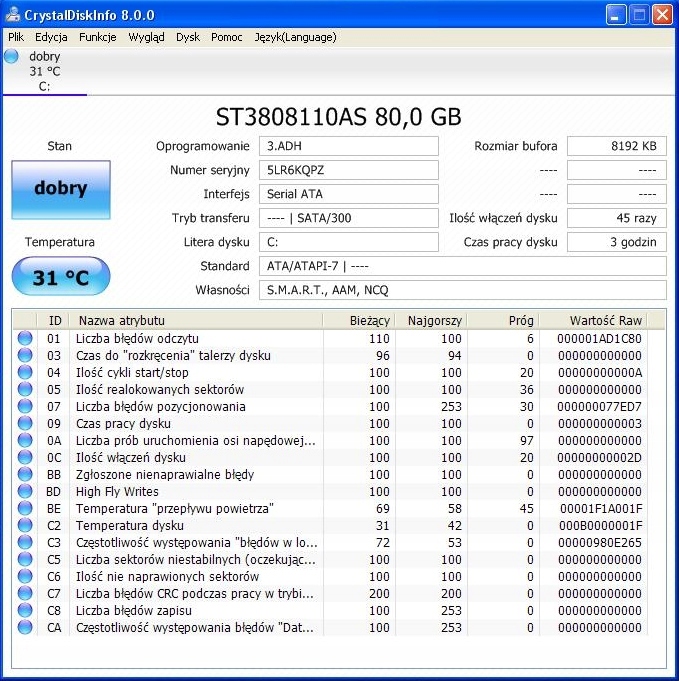Click the text Temperatura dysku in attribute list
This screenshot has height=681, width=679.
pos(130,526)
